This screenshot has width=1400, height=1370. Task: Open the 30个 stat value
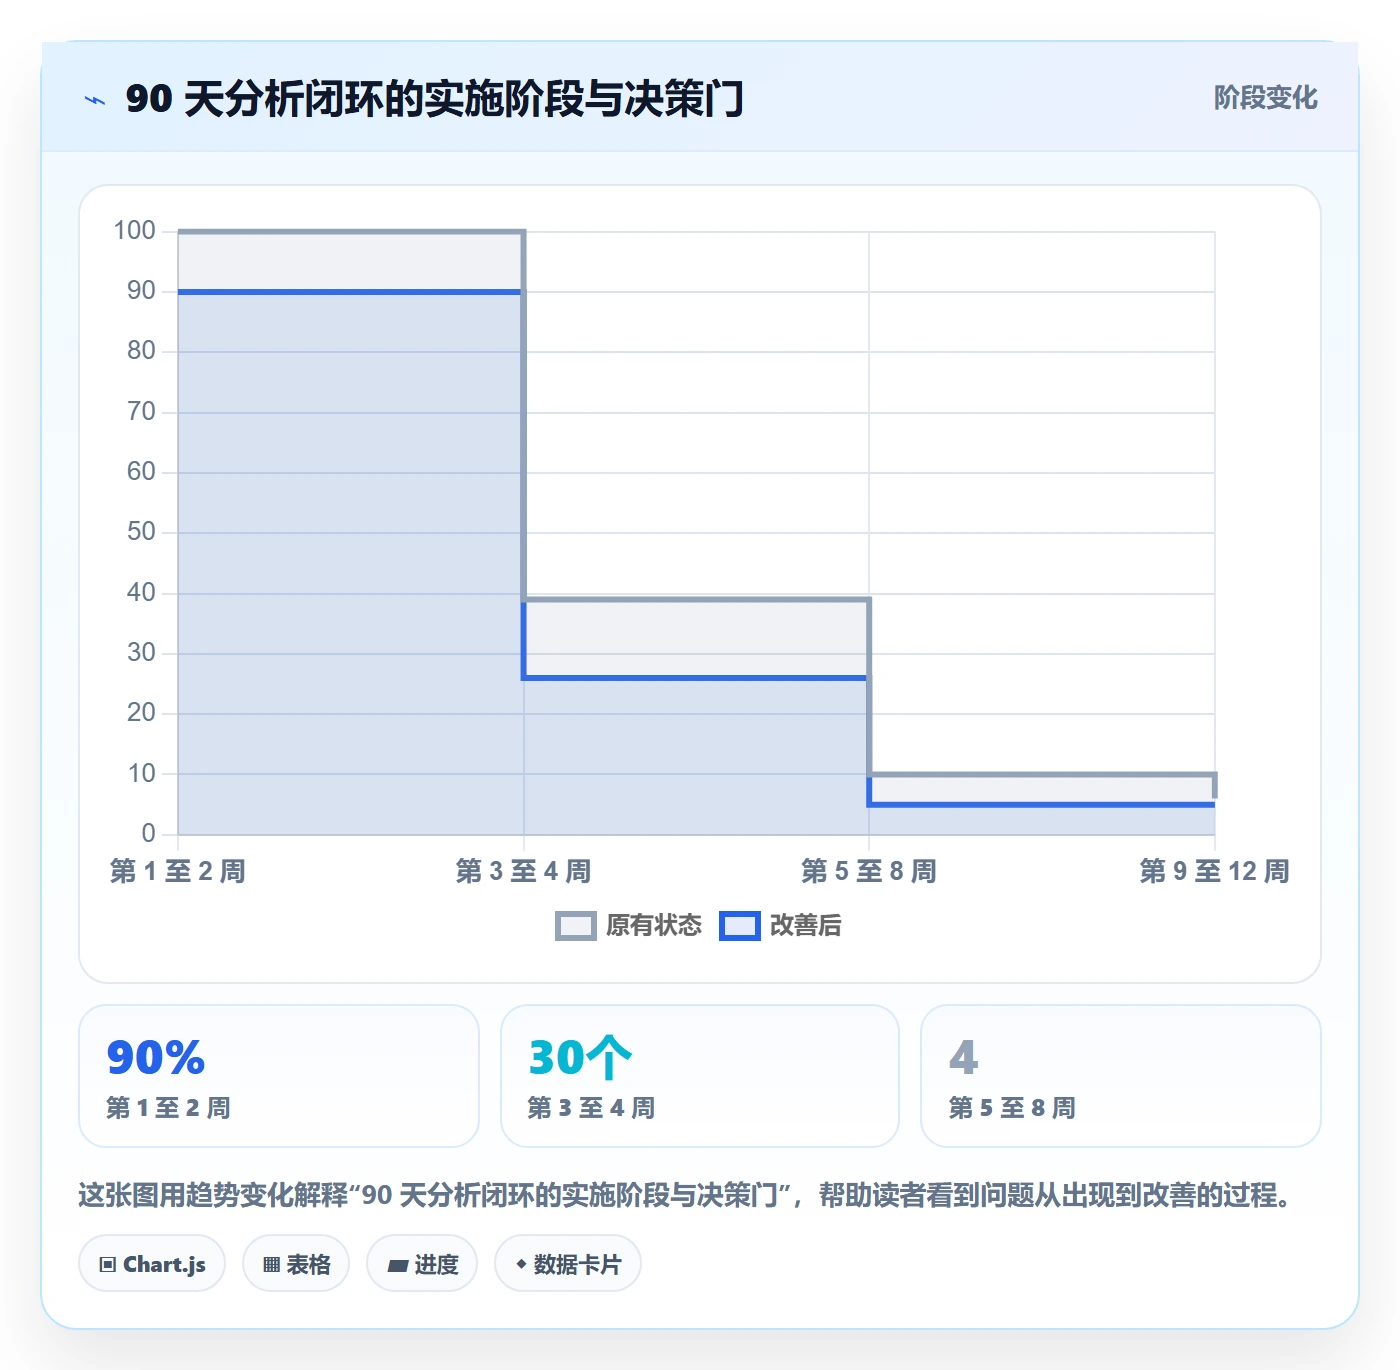(x=580, y=1057)
